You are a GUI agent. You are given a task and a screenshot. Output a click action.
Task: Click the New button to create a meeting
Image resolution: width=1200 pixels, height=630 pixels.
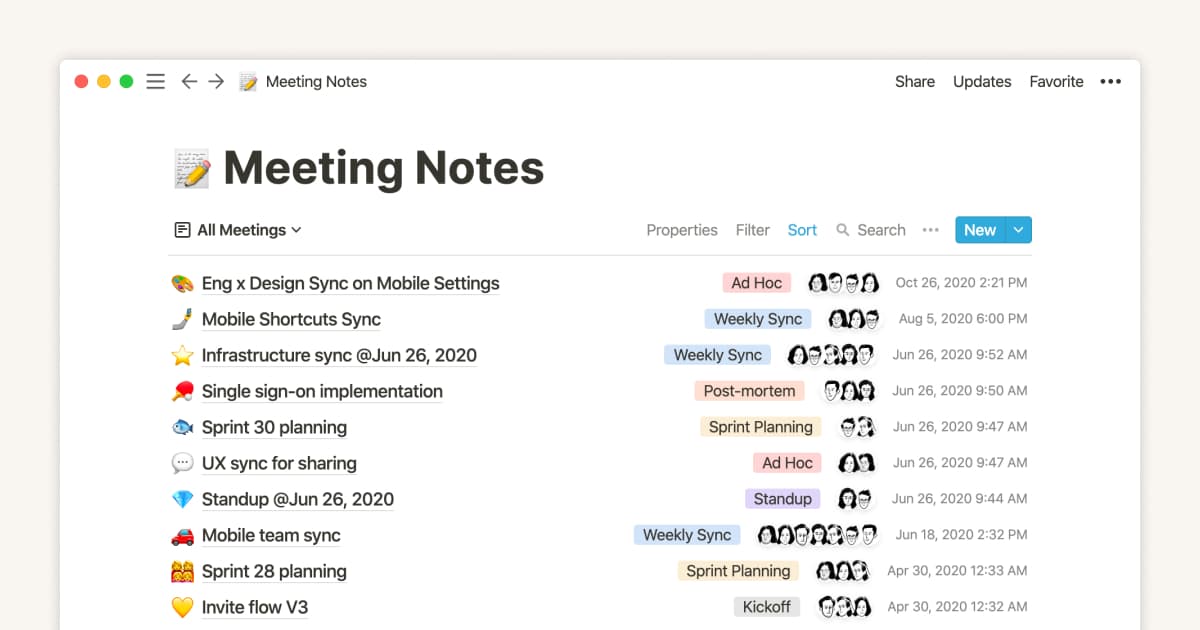coord(979,230)
